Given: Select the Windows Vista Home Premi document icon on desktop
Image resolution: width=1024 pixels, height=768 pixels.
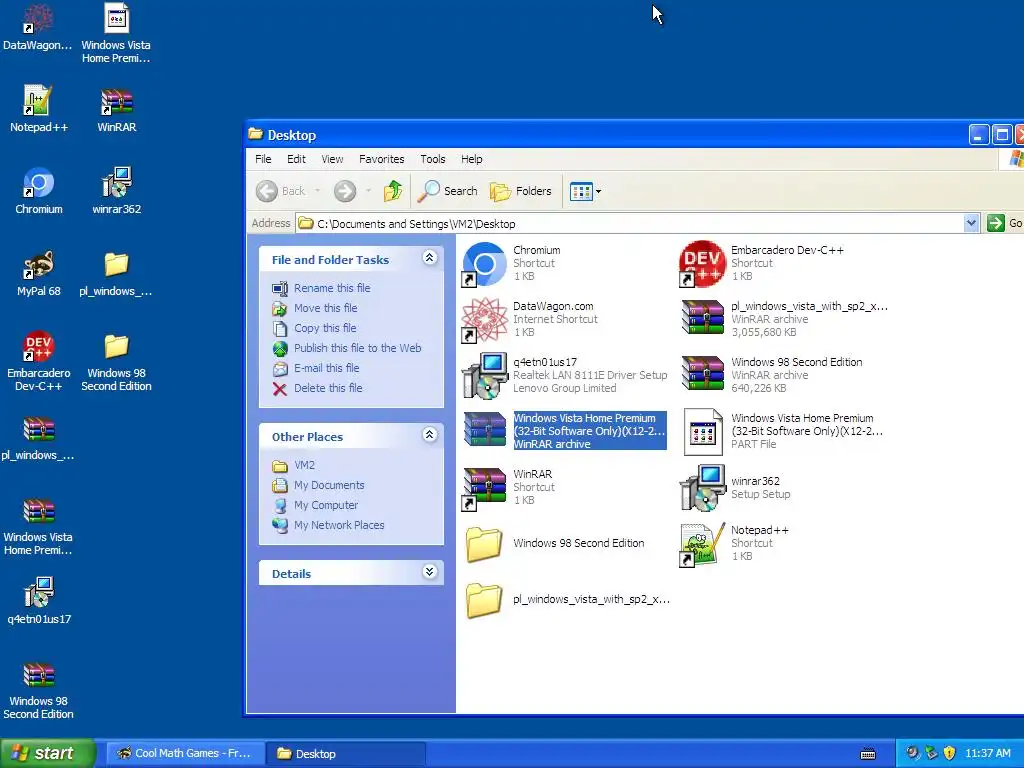Looking at the screenshot, I should coord(116,34).
